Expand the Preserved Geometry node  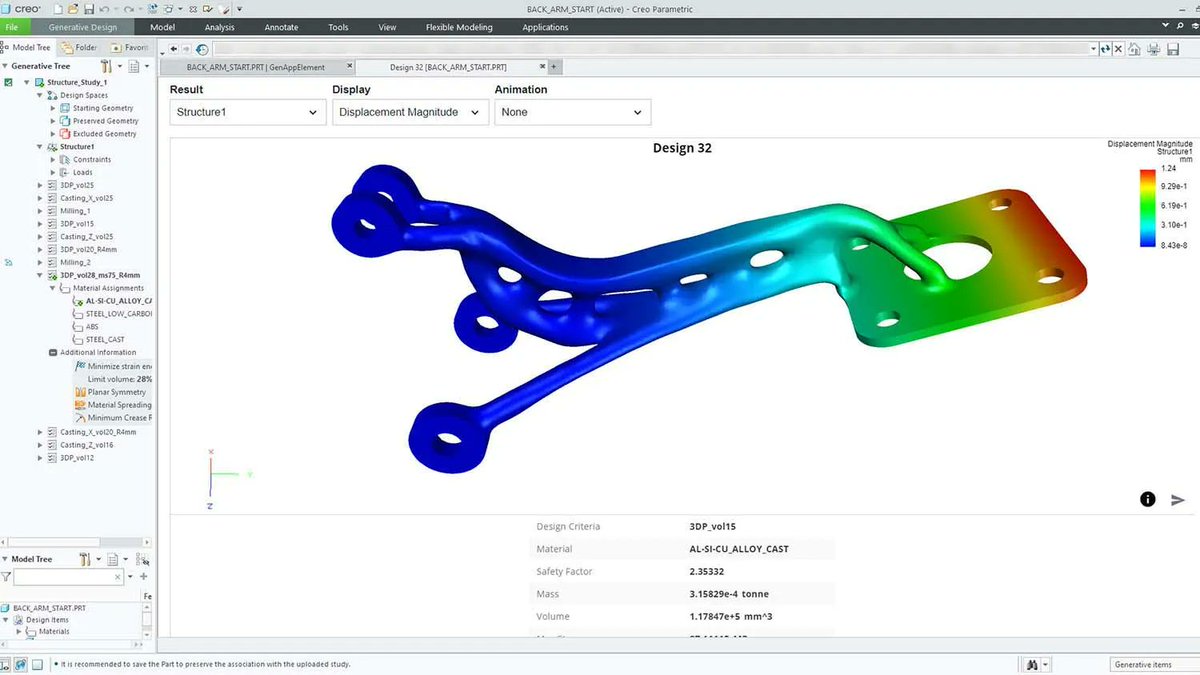point(53,121)
